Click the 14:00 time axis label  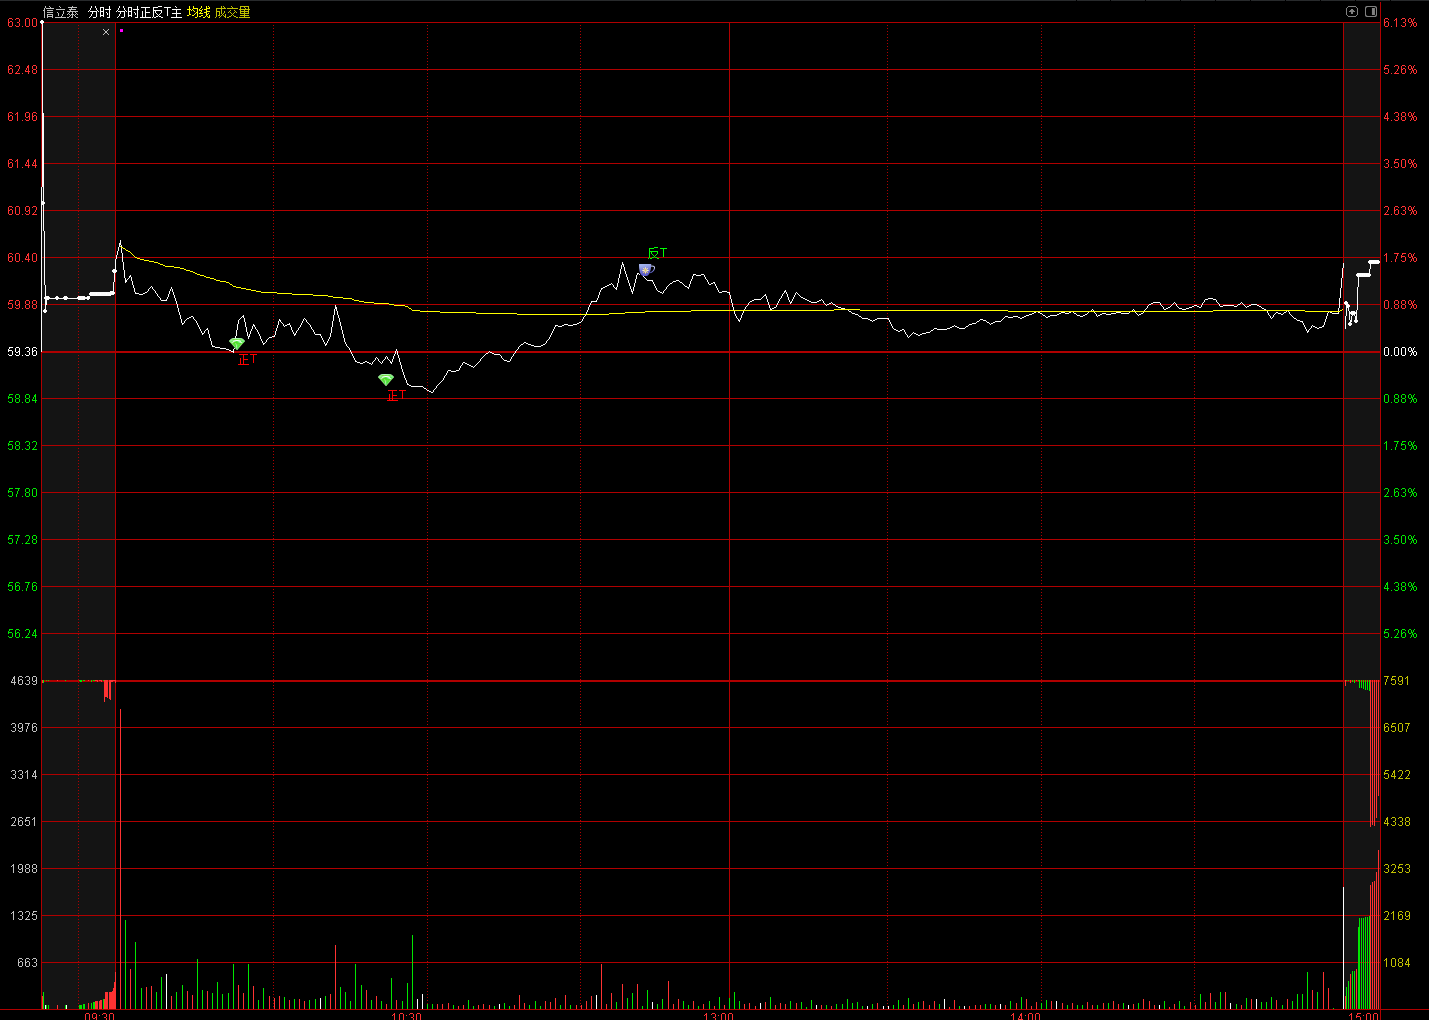point(1025,1015)
